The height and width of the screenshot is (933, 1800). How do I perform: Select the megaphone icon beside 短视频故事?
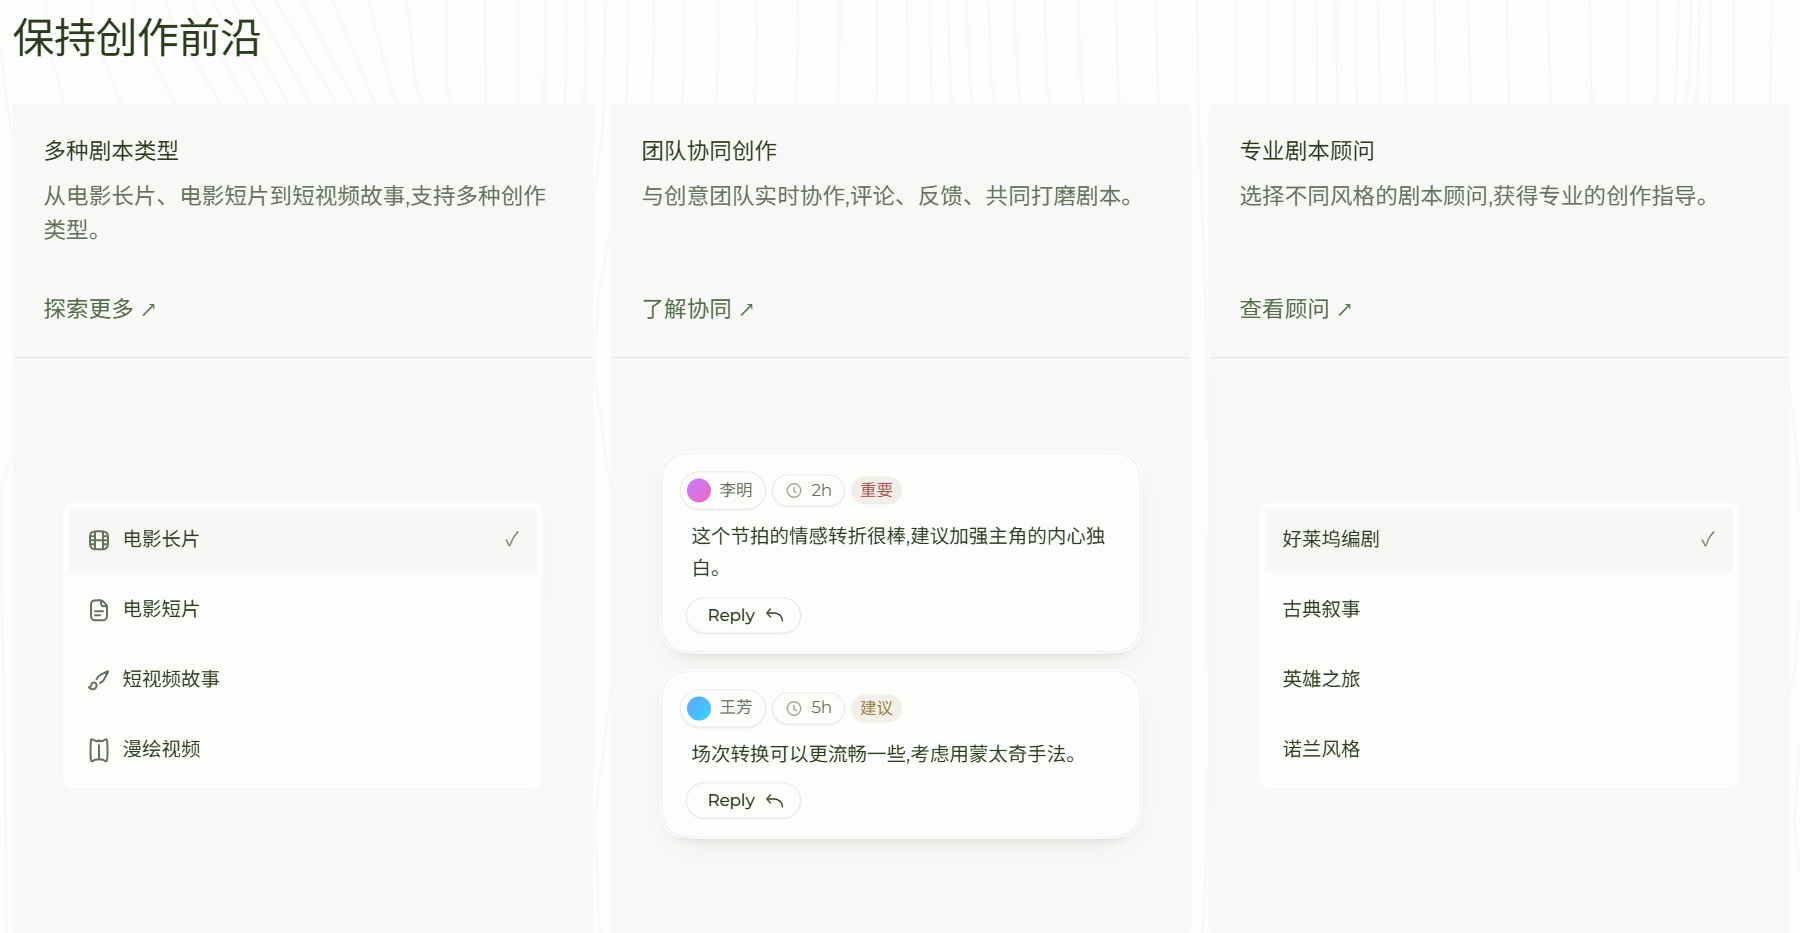click(x=98, y=679)
